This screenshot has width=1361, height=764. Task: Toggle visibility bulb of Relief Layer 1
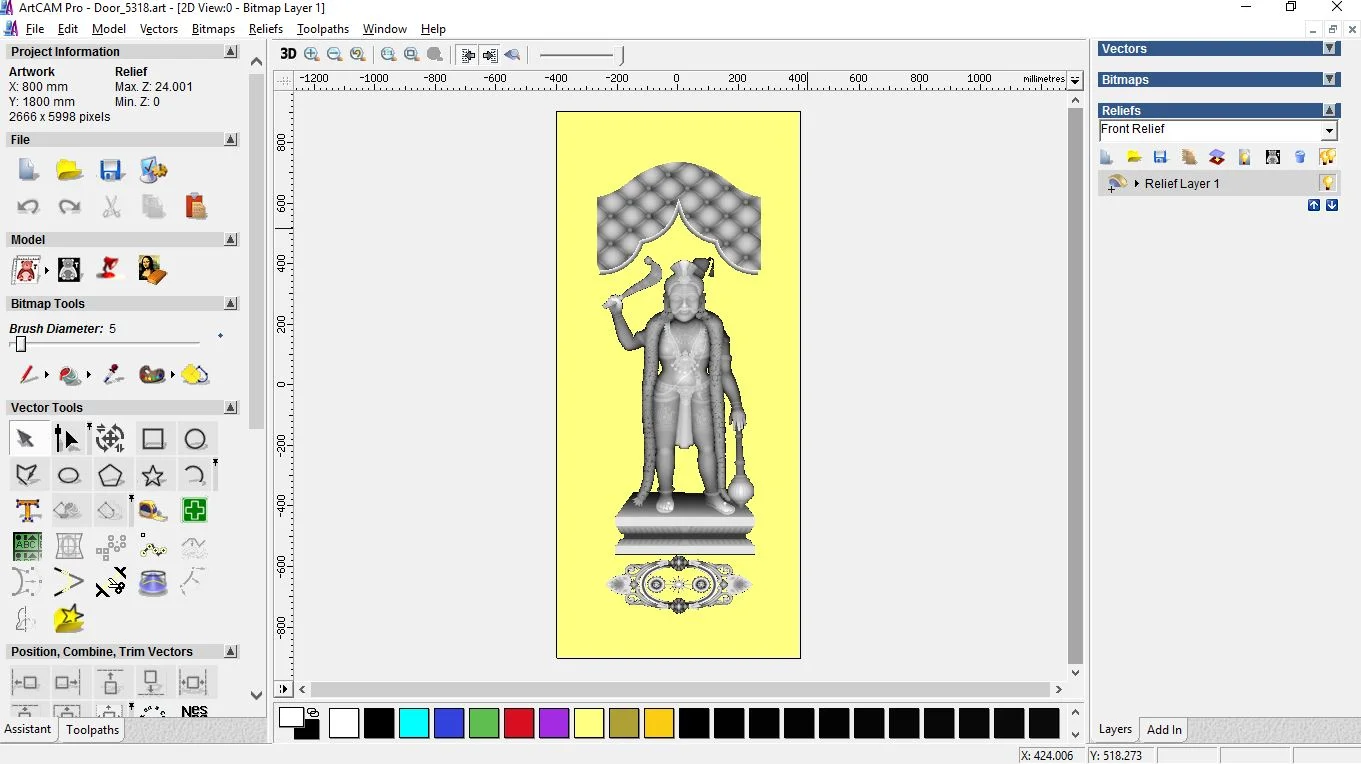[1327, 183]
